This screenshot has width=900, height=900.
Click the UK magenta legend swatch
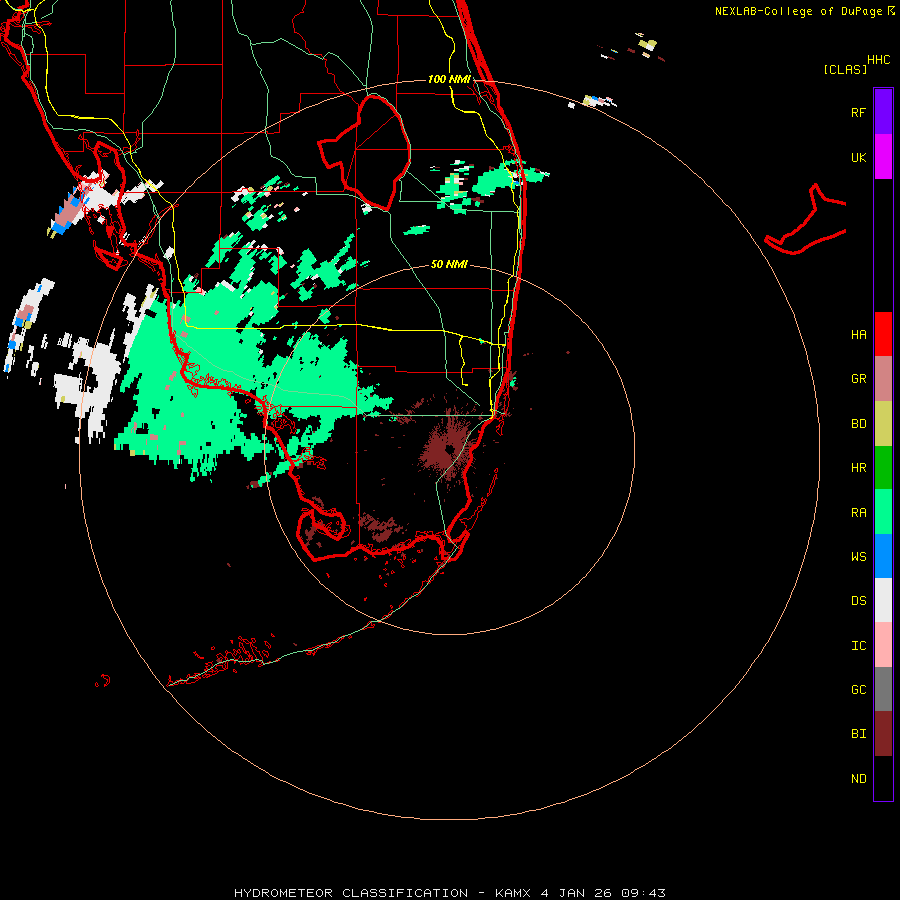pyautogui.click(x=883, y=157)
